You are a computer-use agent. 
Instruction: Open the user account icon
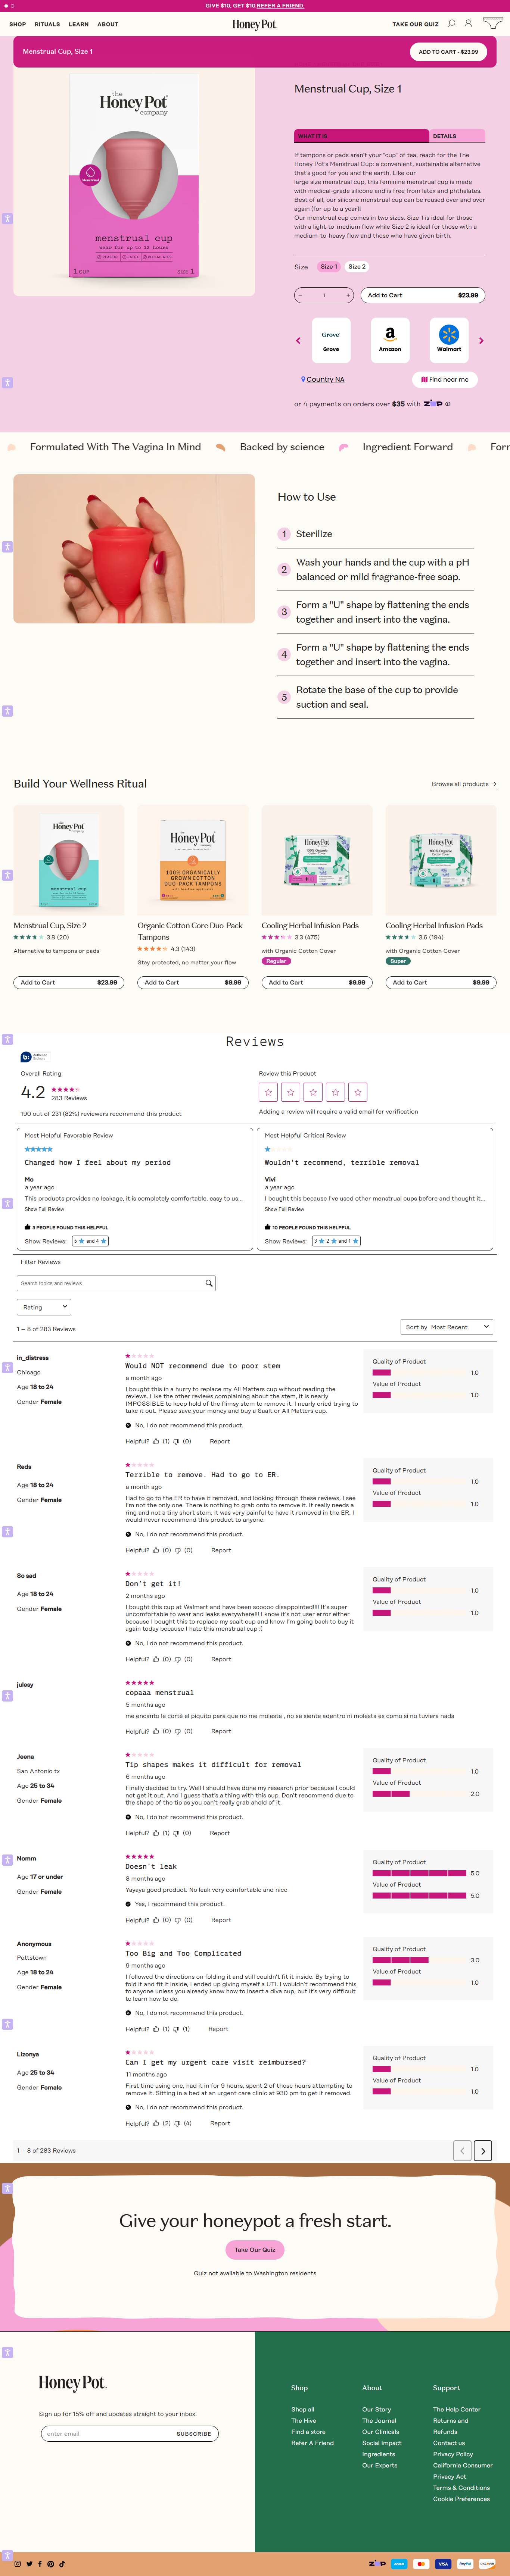tap(468, 24)
